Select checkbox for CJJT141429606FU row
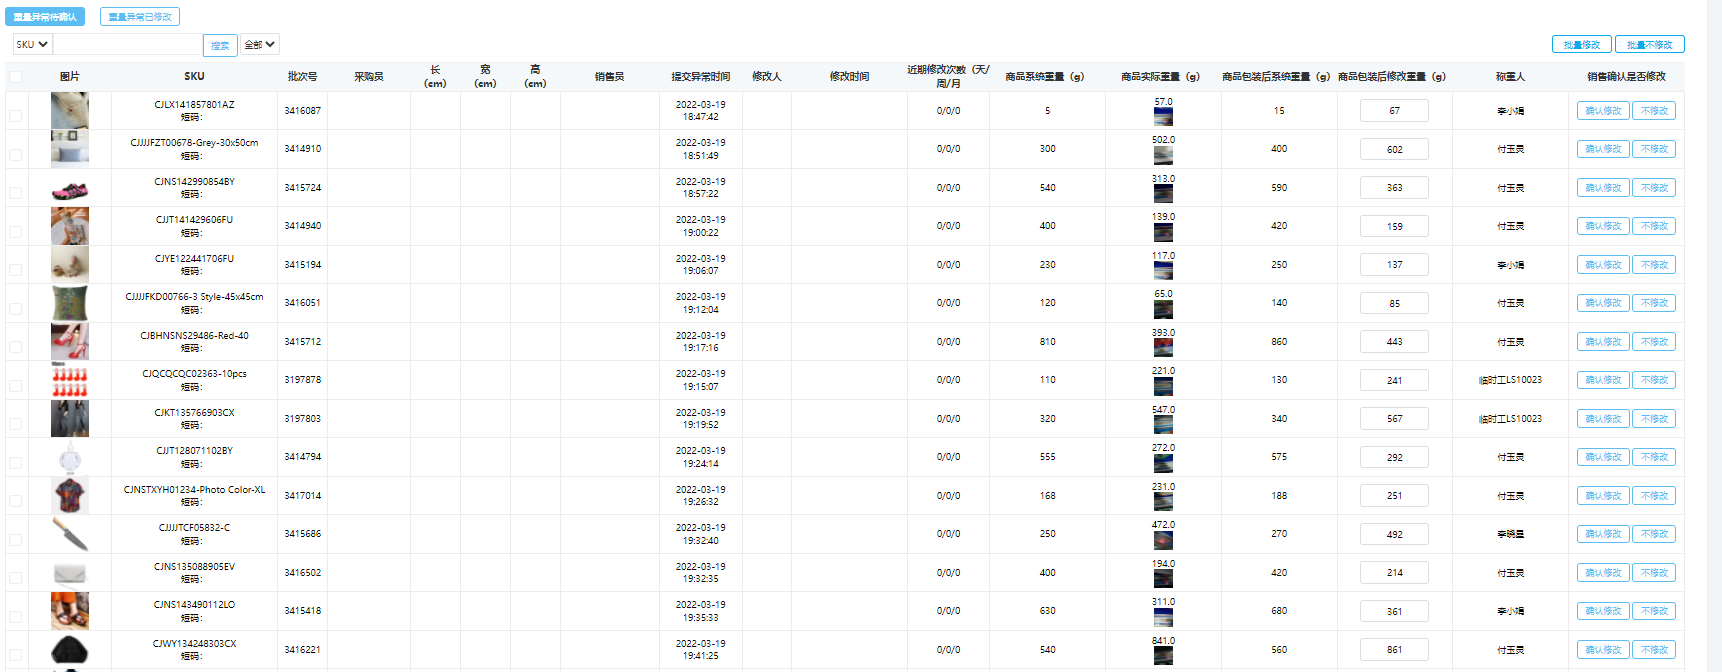Image resolution: width=1722 pixels, height=672 pixels. [15, 232]
